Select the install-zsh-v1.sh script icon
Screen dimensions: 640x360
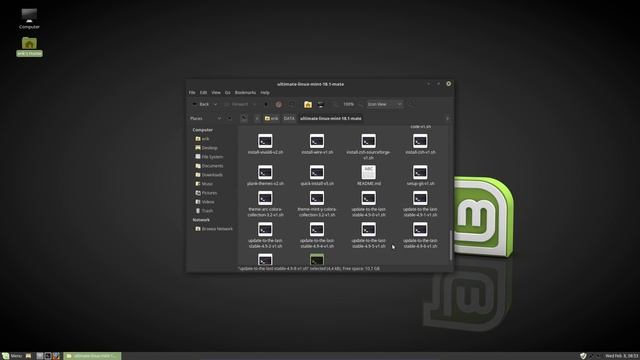tap(420, 141)
